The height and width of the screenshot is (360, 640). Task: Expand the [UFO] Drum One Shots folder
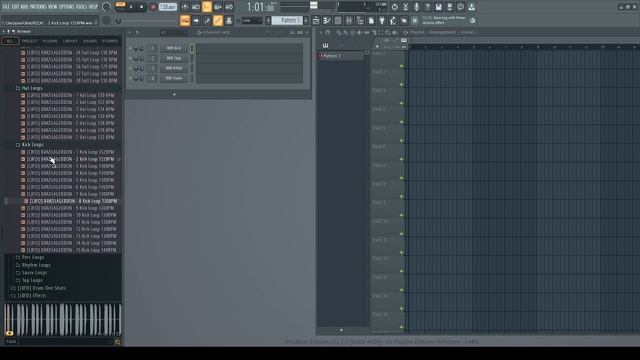pyautogui.click(x=41, y=288)
